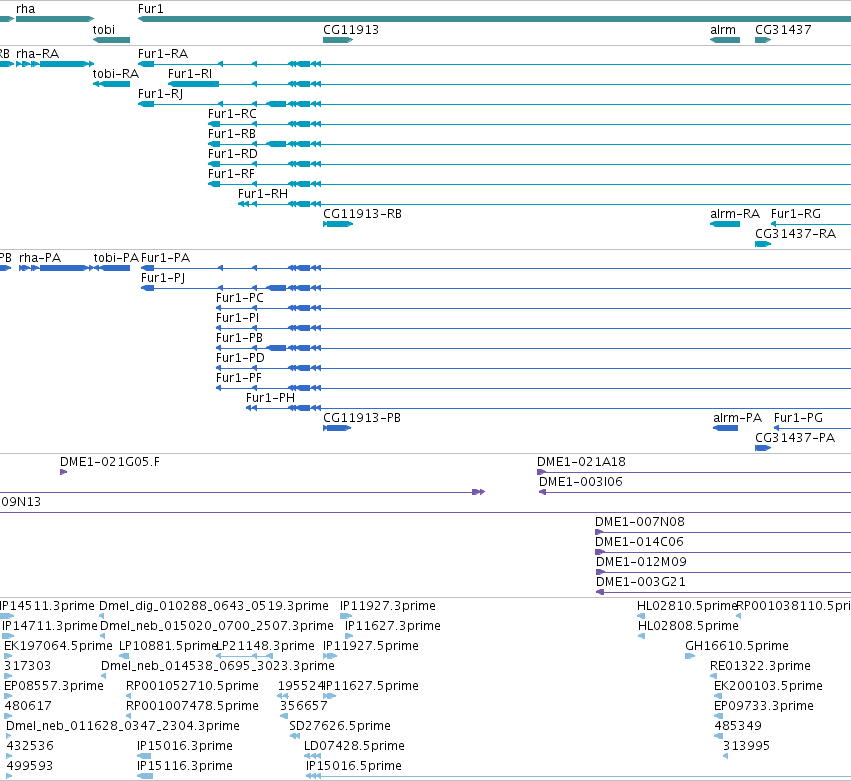The image size is (851, 781).
Task: Select the 313995 EST label
Action: [746, 746]
